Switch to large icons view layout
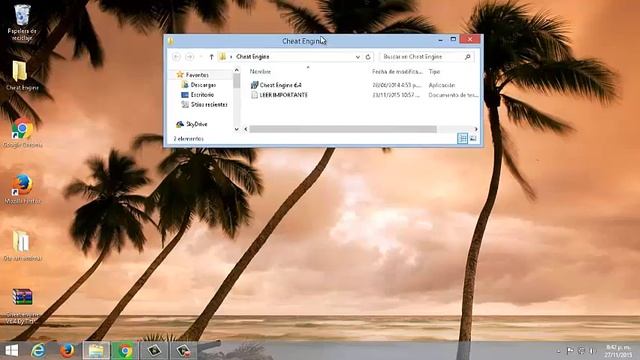The image size is (640, 360). (473, 138)
